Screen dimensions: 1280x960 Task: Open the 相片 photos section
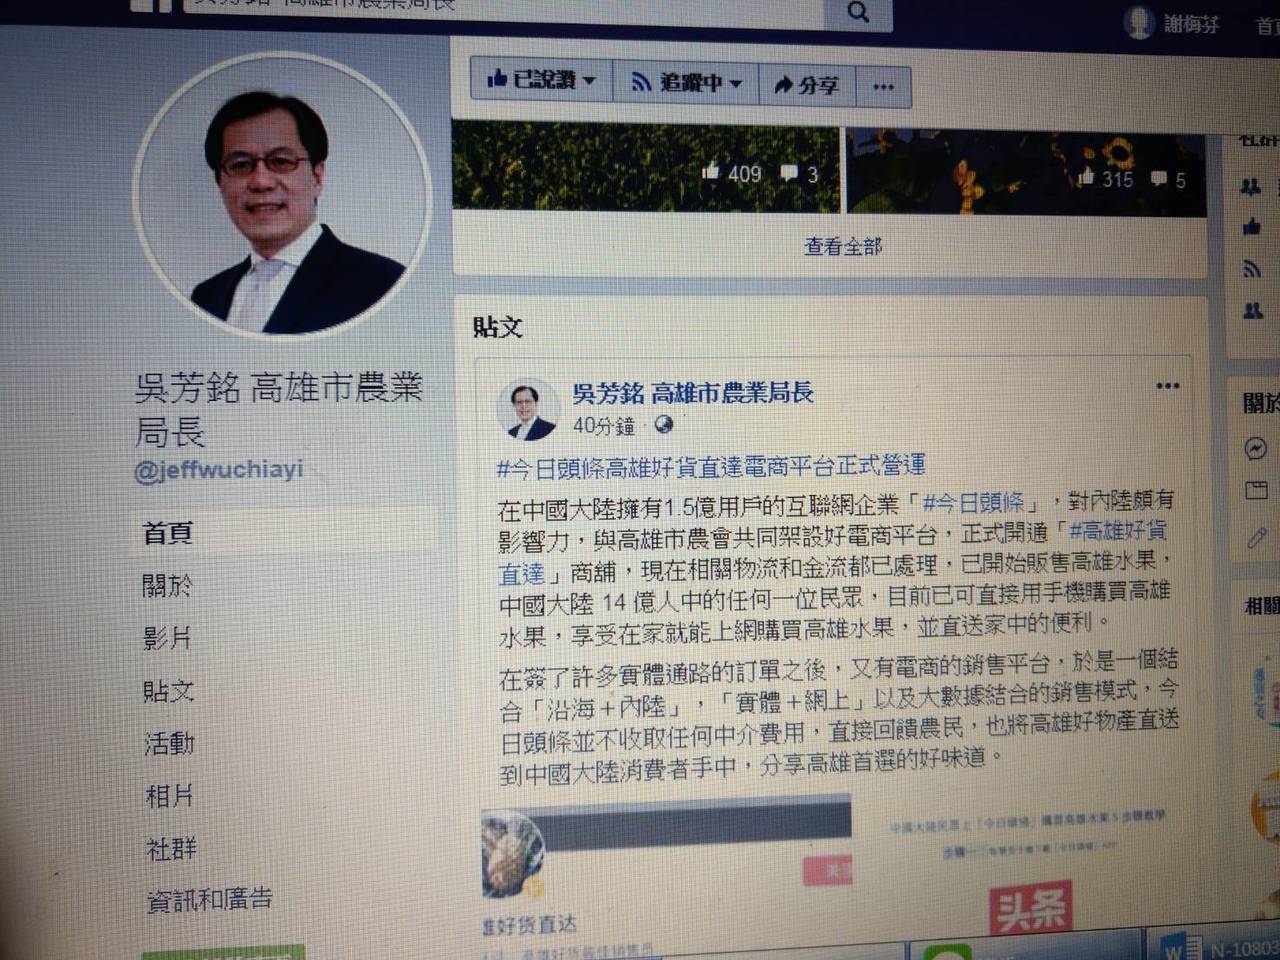169,796
